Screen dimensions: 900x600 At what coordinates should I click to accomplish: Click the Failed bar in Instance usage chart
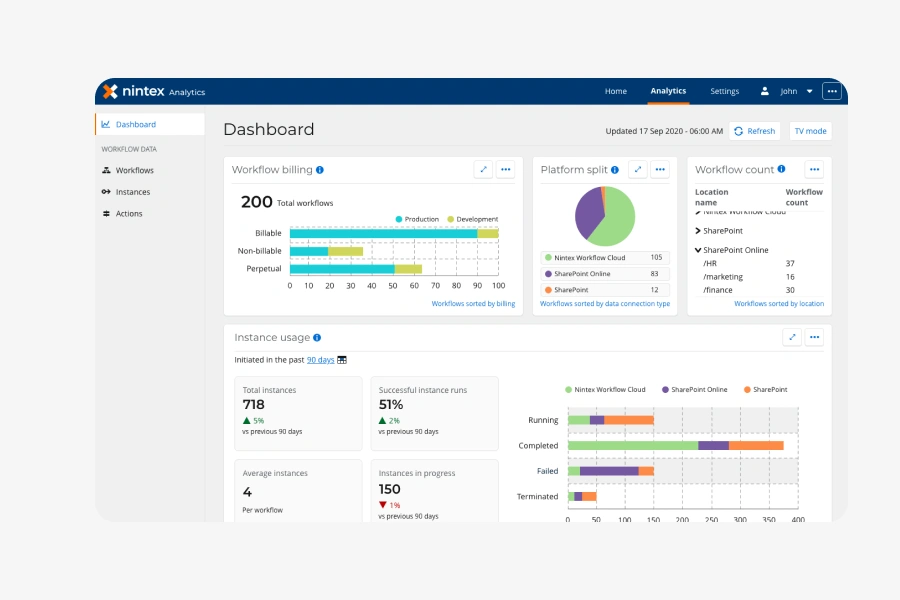[x=611, y=471]
